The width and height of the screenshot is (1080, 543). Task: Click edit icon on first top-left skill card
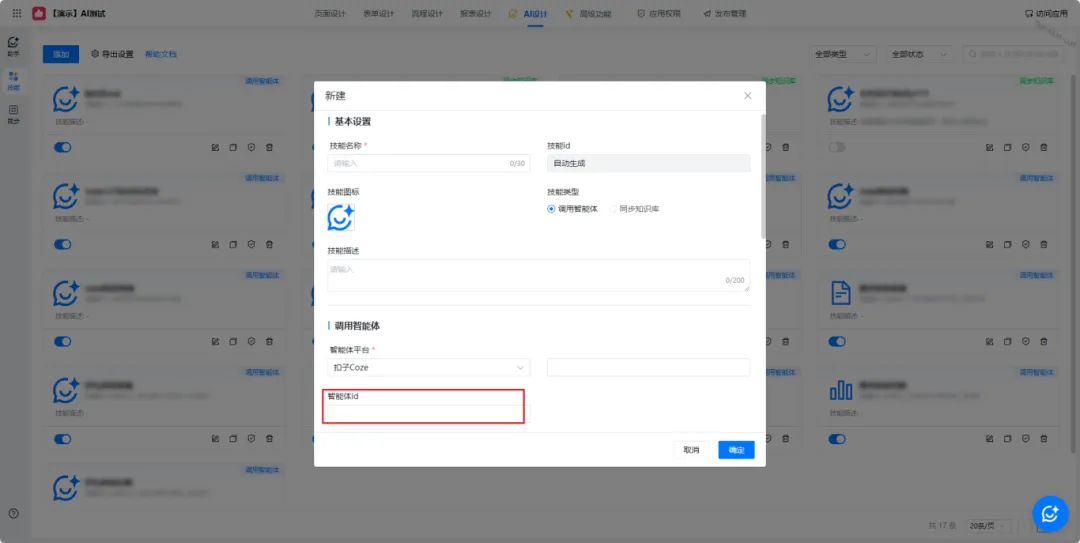coord(215,147)
